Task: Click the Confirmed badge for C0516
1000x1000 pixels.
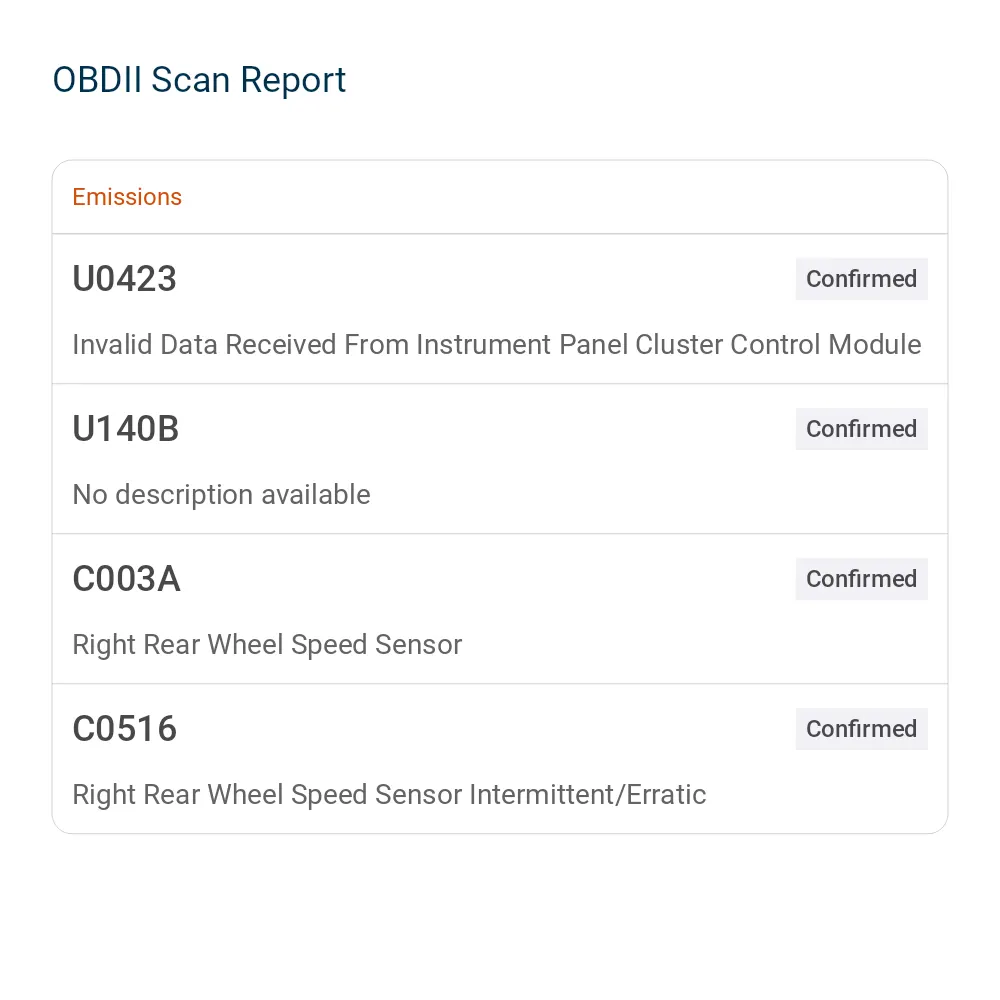Action: [861, 728]
